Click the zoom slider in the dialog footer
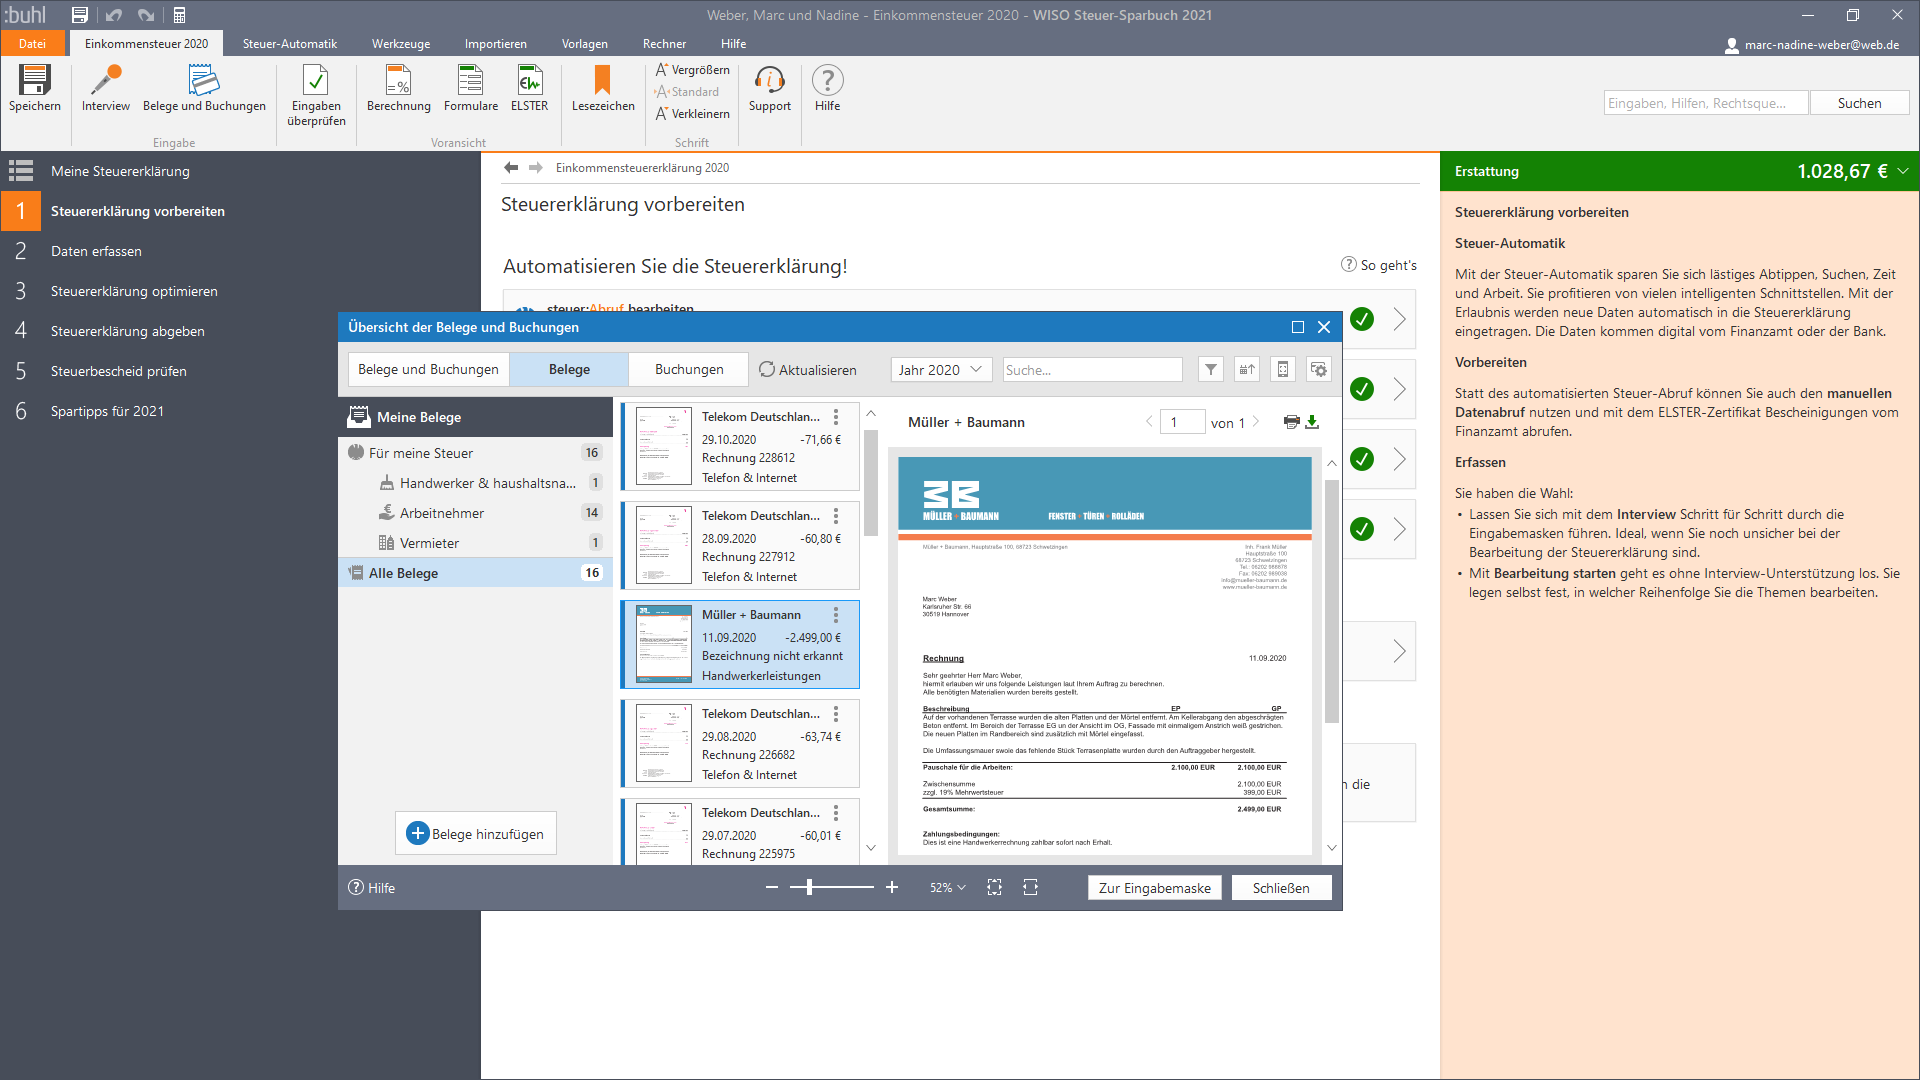 [809, 887]
